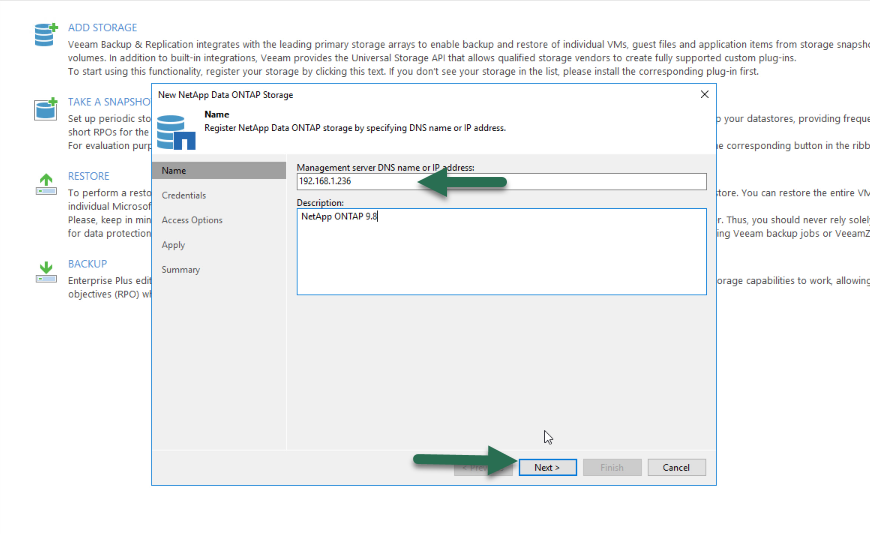Open the BACKUP link
Screen dimensions: 870x534
coord(88,264)
